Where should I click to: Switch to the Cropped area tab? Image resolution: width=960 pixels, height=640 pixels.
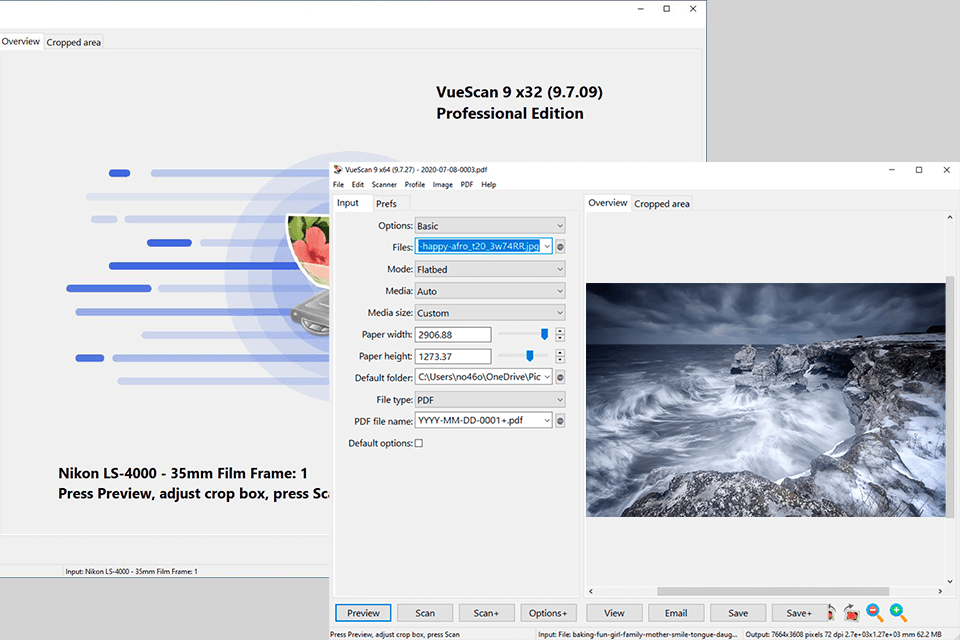coord(661,203)
